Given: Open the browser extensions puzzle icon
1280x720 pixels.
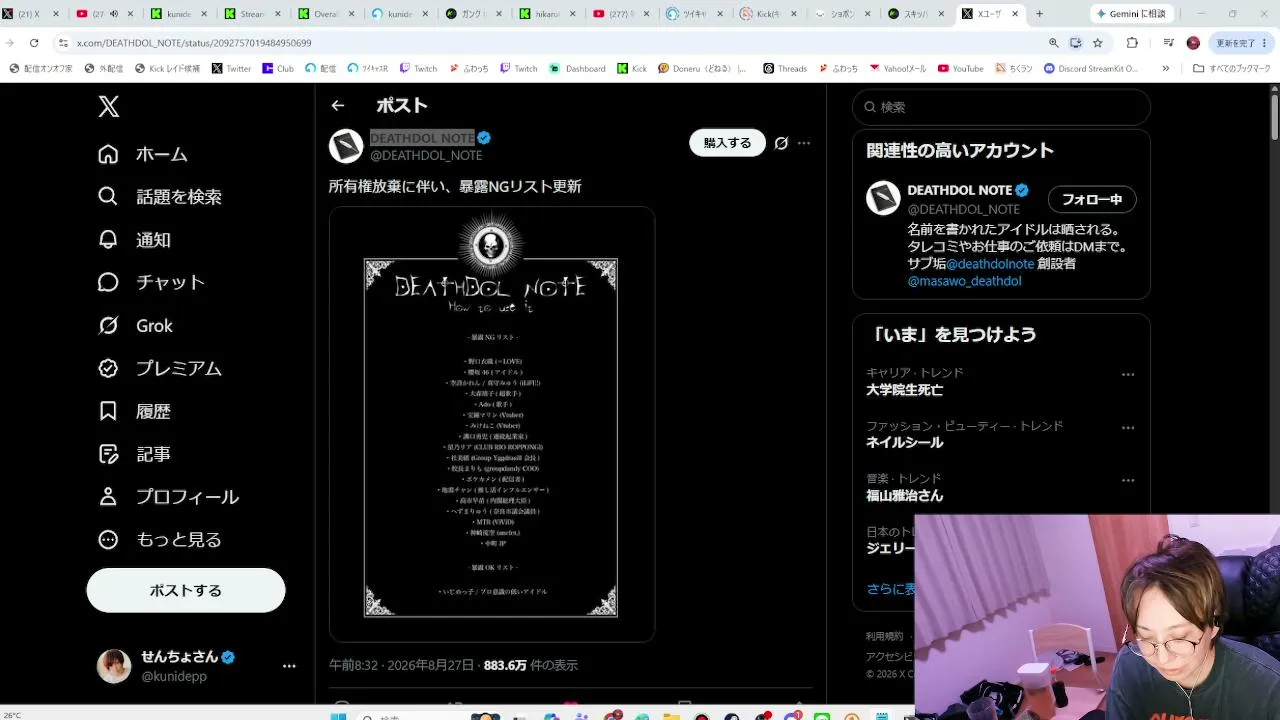Looking at the screenshot, I should pyautogui.click(x=1132, y=43).
